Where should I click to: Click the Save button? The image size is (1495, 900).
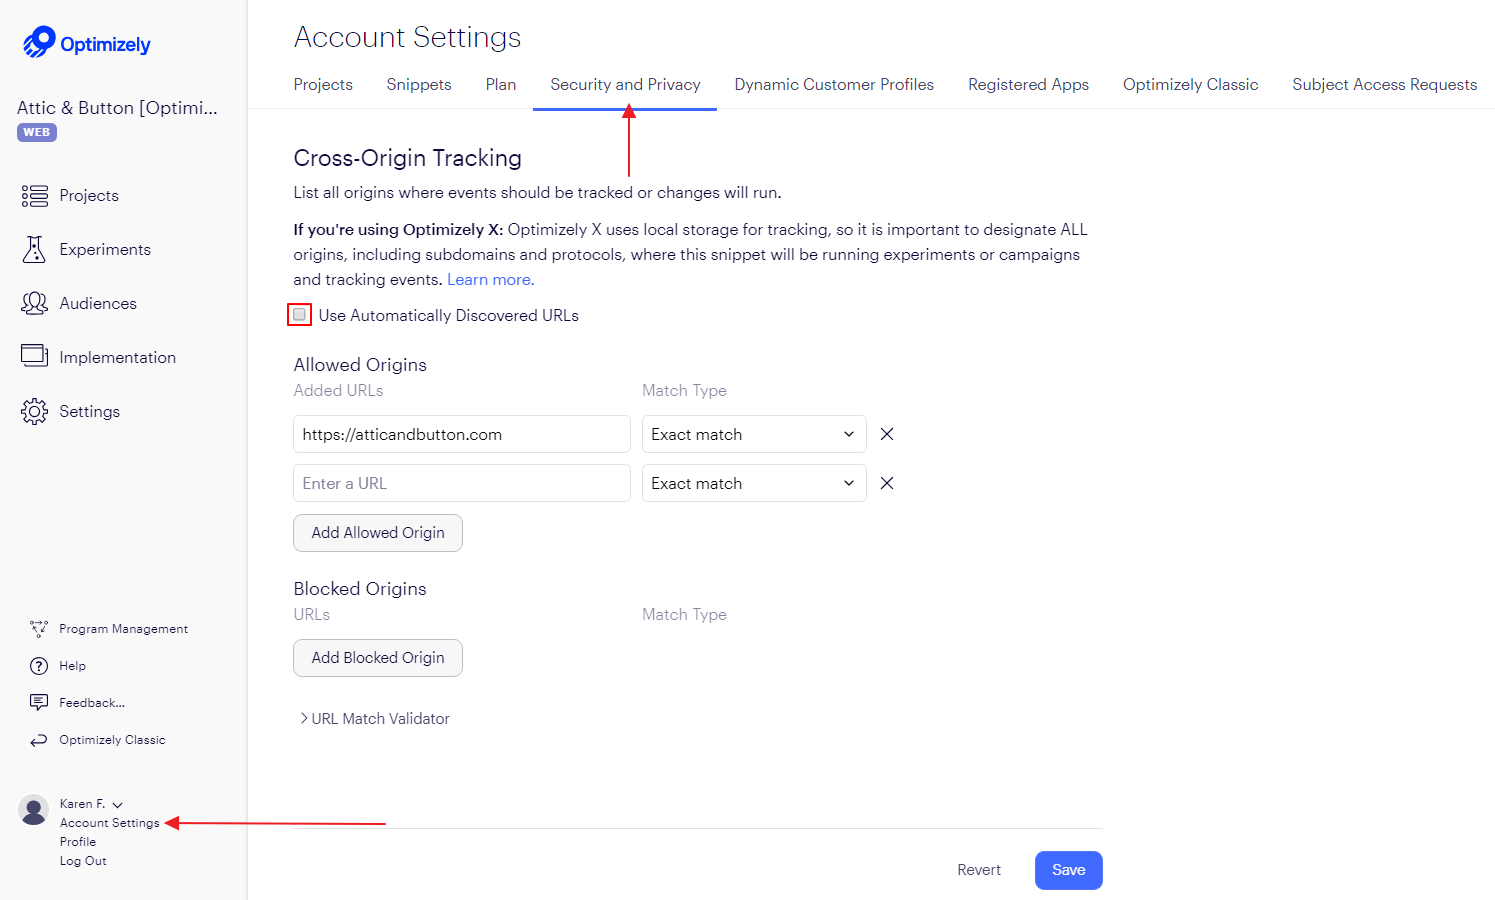(1069, 870)
